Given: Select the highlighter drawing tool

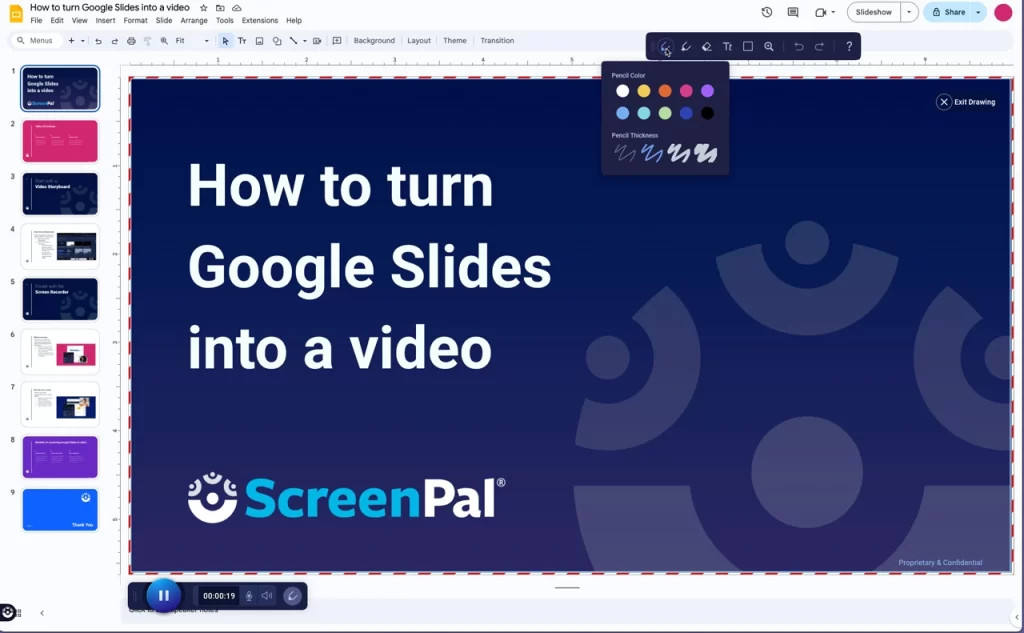Looking at the screenshot, I should pos(686,46).
